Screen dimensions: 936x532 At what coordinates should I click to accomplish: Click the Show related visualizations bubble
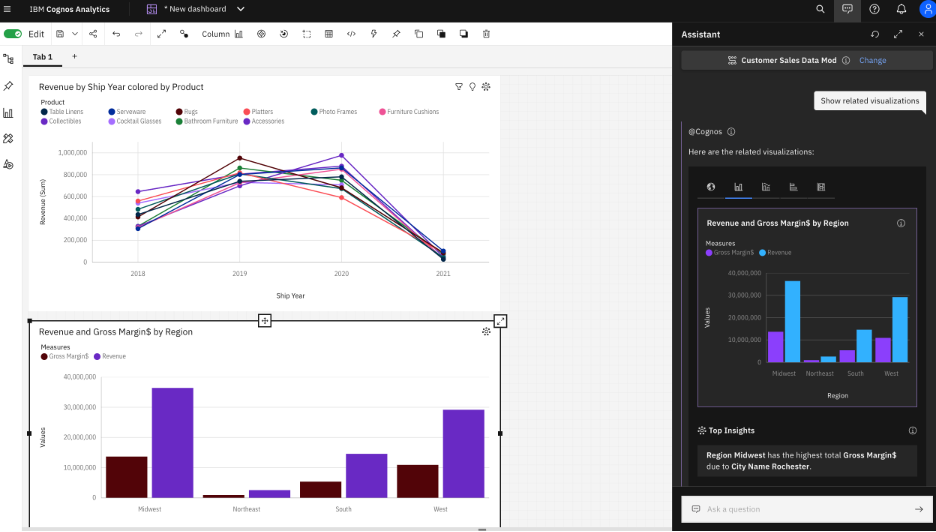click(869, 101)
